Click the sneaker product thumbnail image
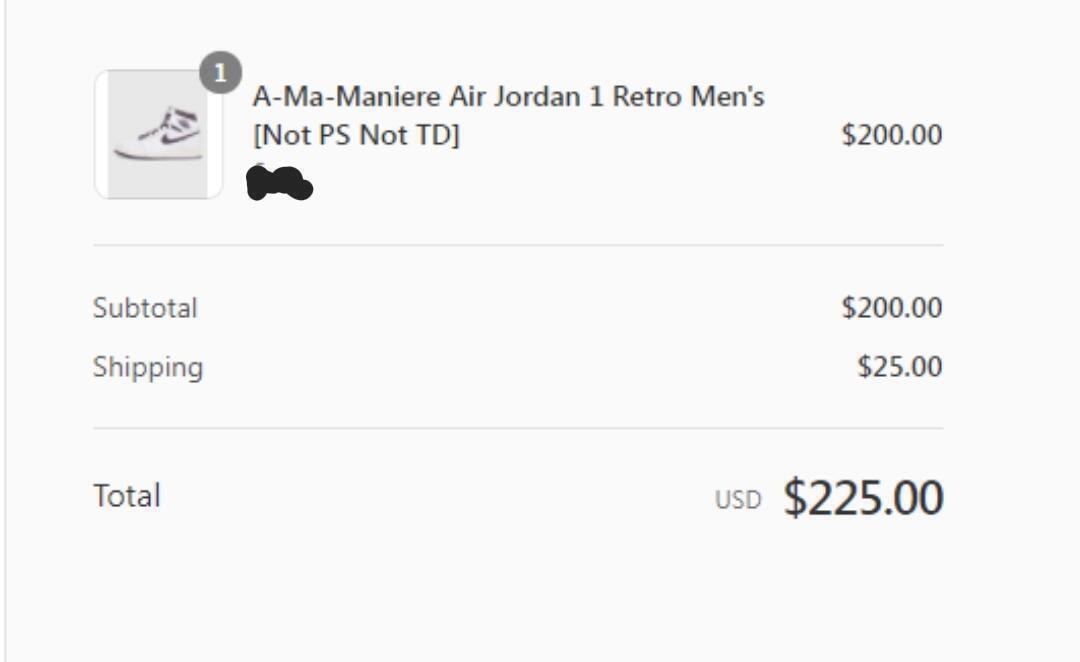The height and width of the screenshot is (662, 1080). pyautogui.click(x=158, y=134)
